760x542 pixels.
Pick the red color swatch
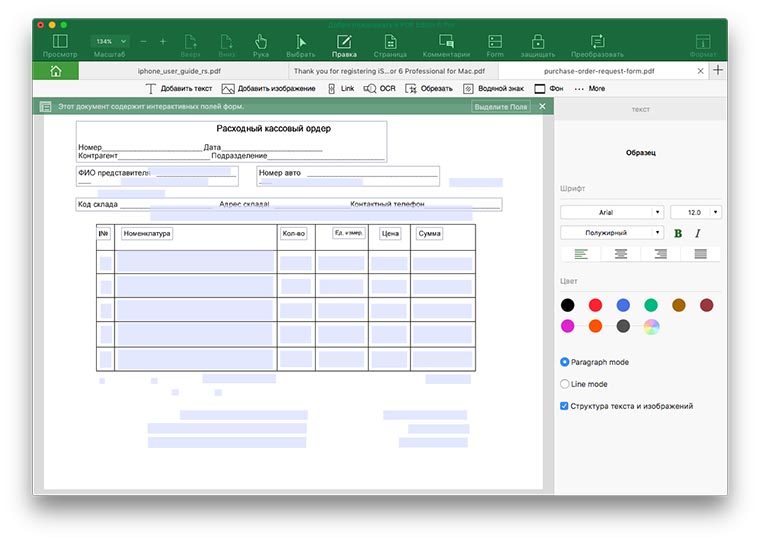click(595, 304)
